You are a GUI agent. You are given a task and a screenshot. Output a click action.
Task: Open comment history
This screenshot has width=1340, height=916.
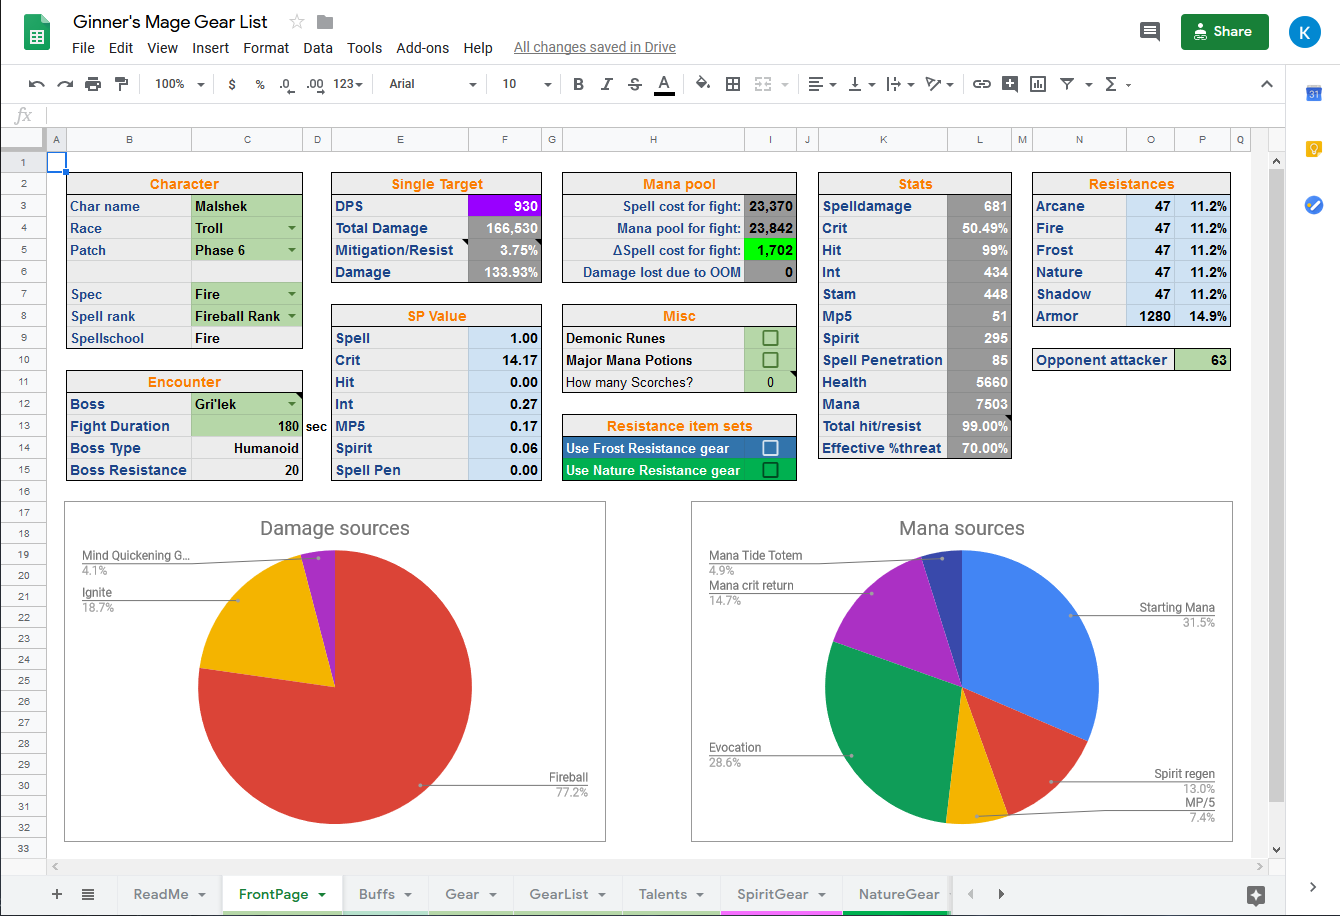(1150, 32)
